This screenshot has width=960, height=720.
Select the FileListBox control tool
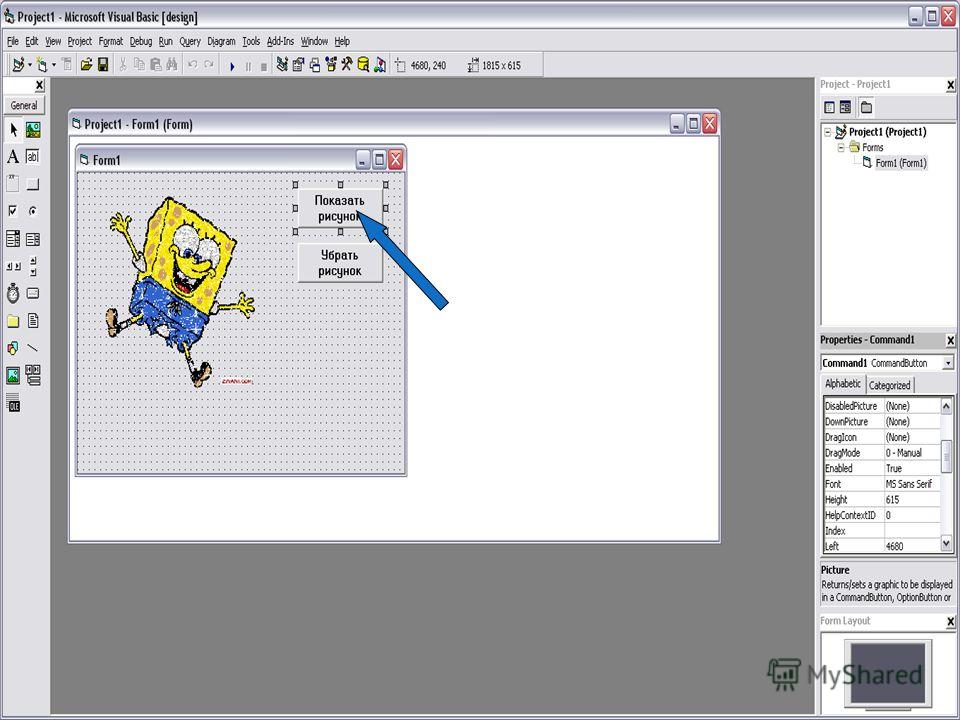pos(33,321)
